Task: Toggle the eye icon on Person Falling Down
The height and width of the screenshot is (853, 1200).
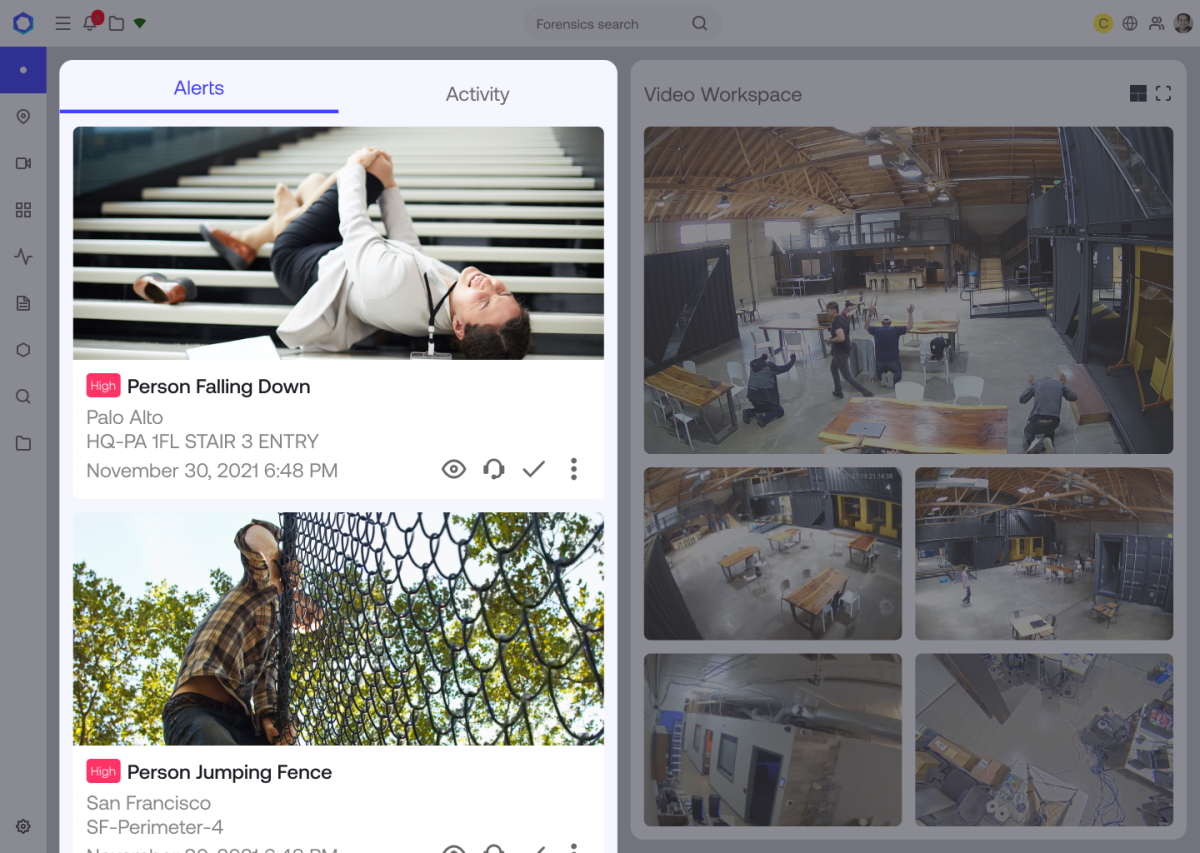Action: [x=454, y=468]
